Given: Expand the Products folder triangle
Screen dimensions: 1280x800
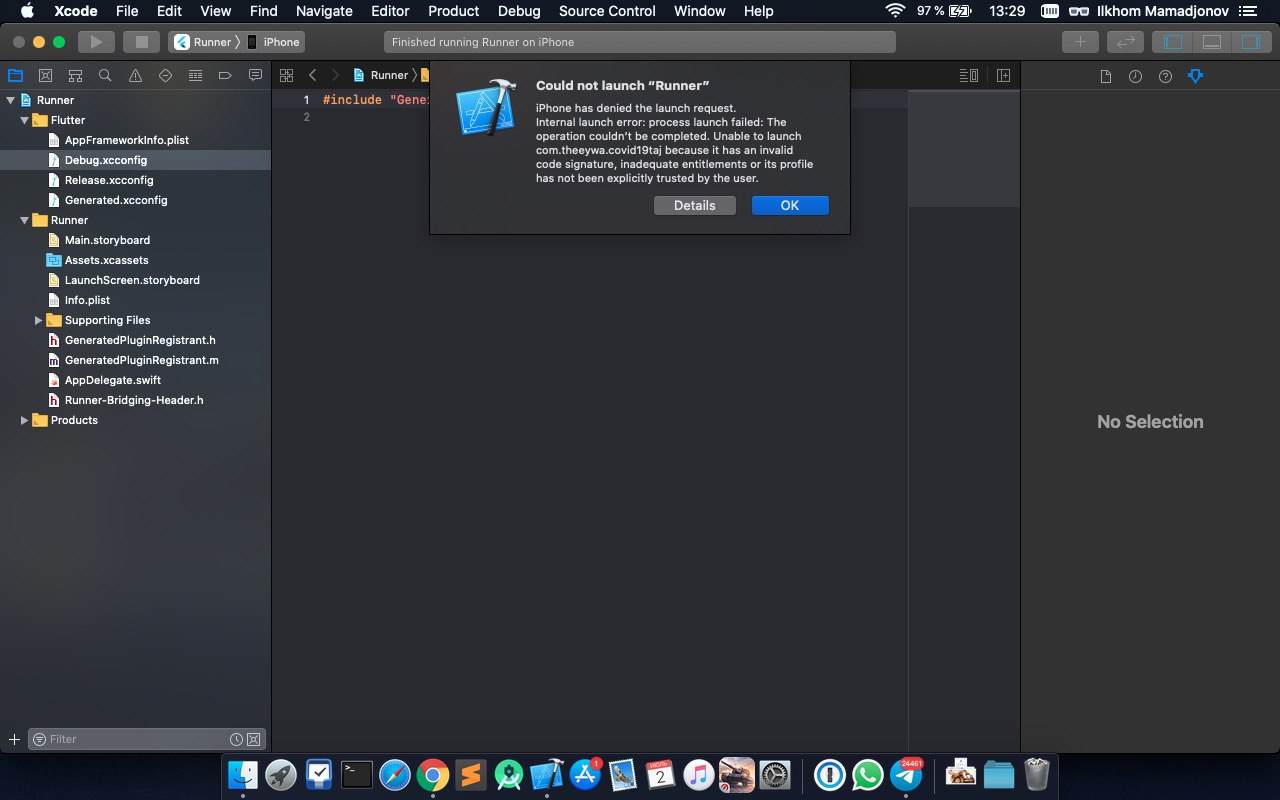Looking at the screenshot, I should click(24, 420).
